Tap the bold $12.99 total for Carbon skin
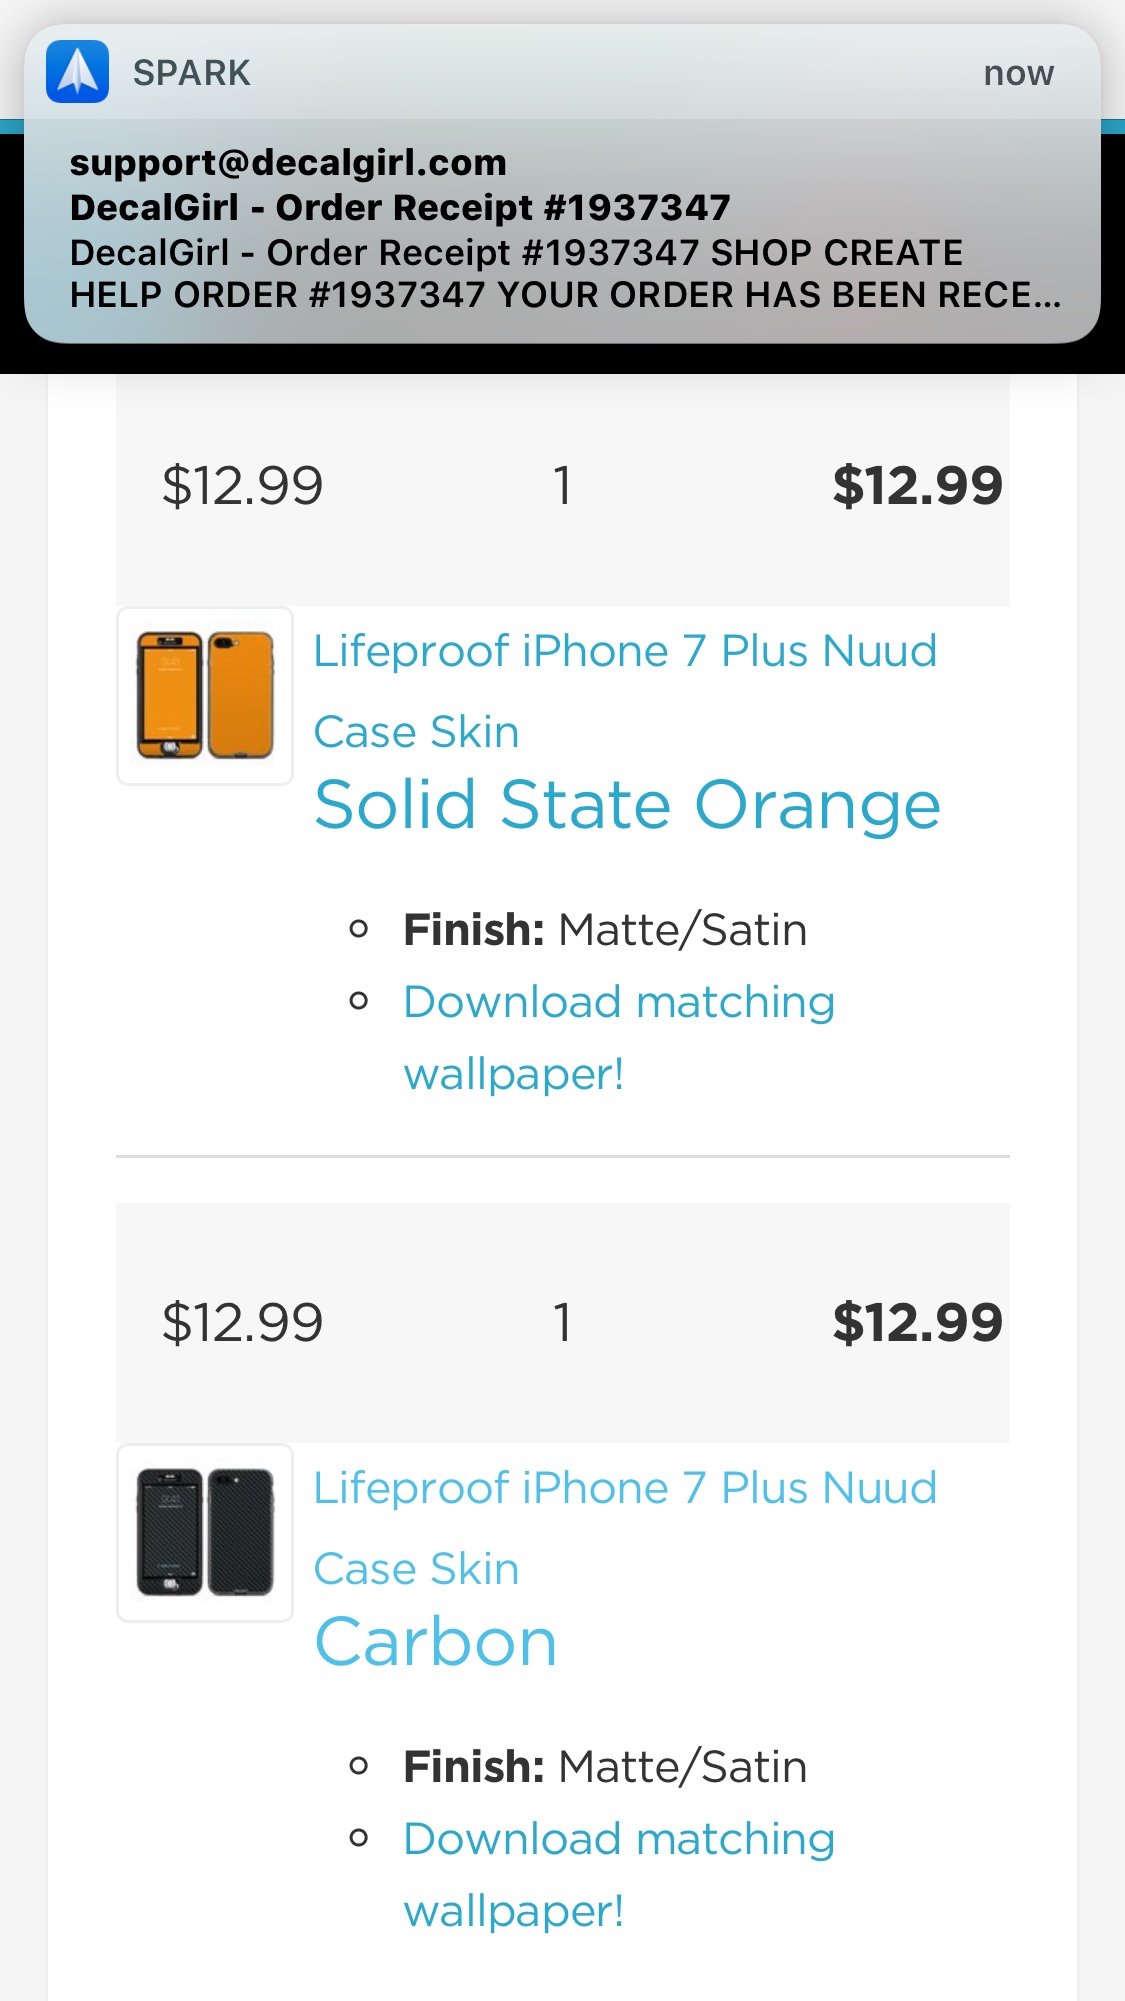 (917, 1323)
